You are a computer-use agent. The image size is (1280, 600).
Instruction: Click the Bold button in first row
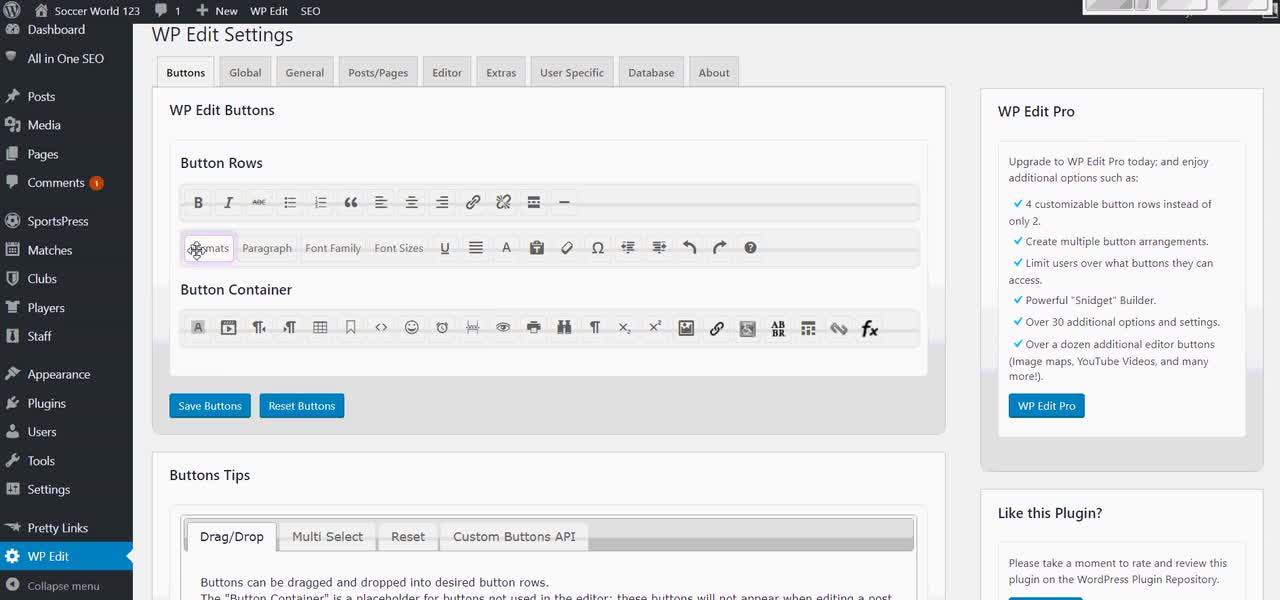click(198, 203)
